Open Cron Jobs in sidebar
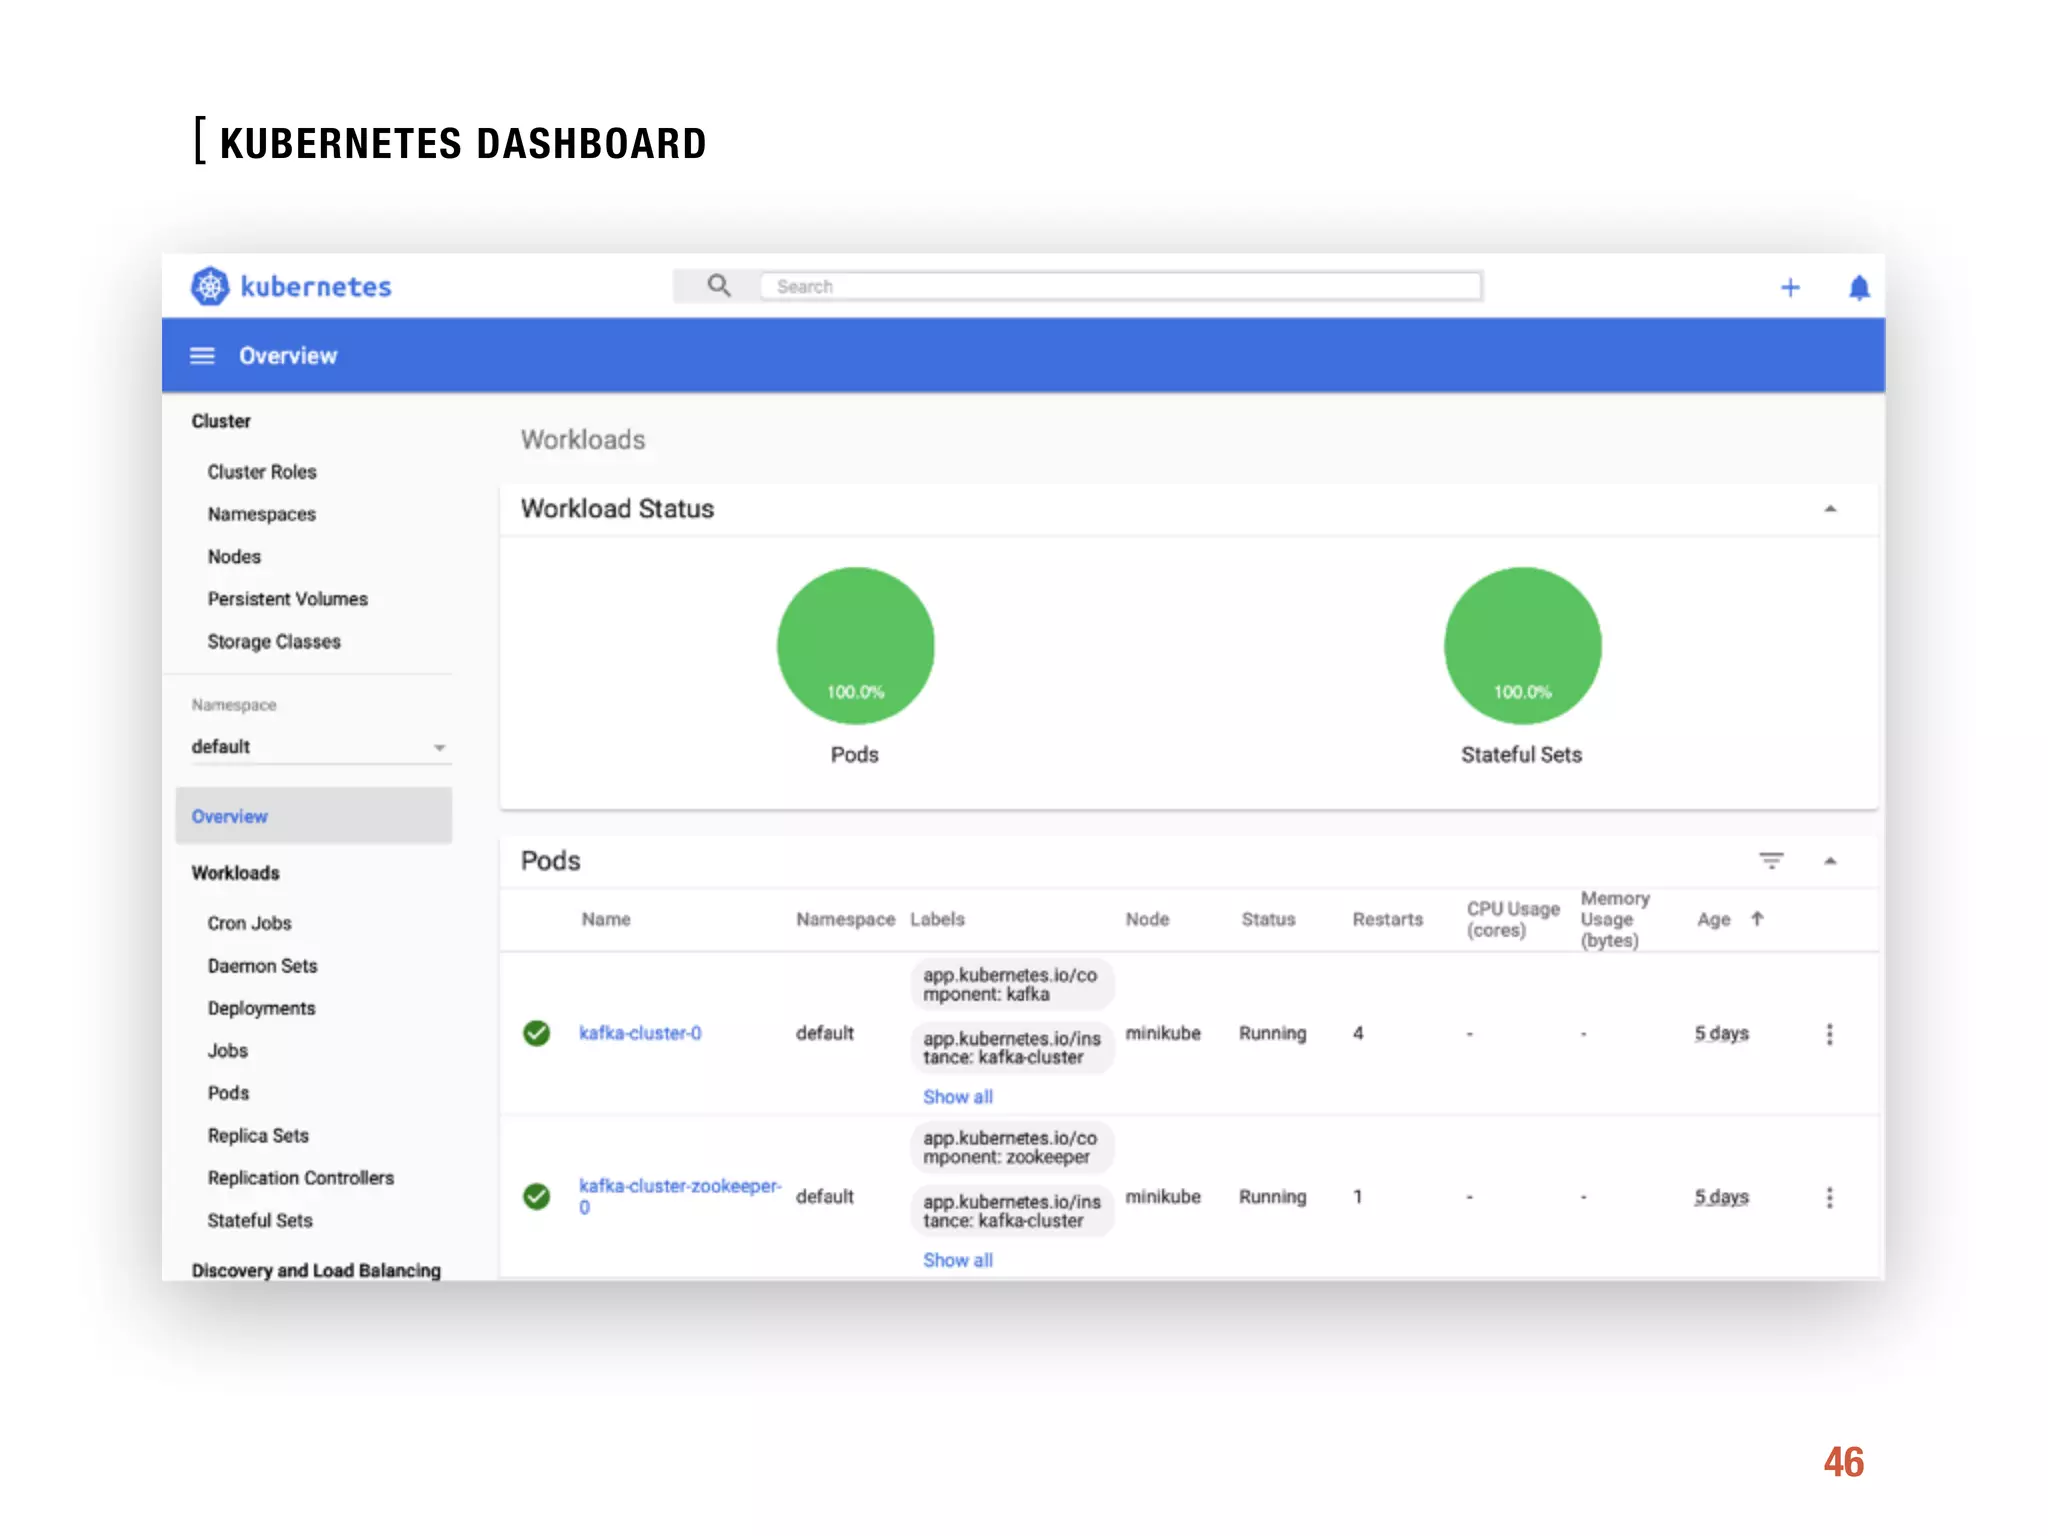Image resolution: width=2048 pixels, height=1536 pixels. [x=250, y=923]
